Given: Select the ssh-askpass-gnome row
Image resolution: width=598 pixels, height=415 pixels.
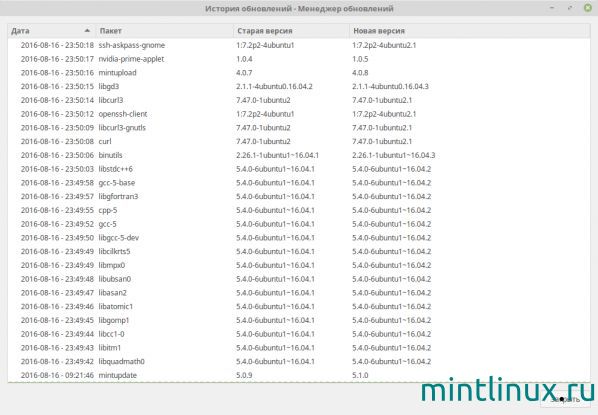Looking at the screenshot, I should pyautogui.click(x=299, y=45).
